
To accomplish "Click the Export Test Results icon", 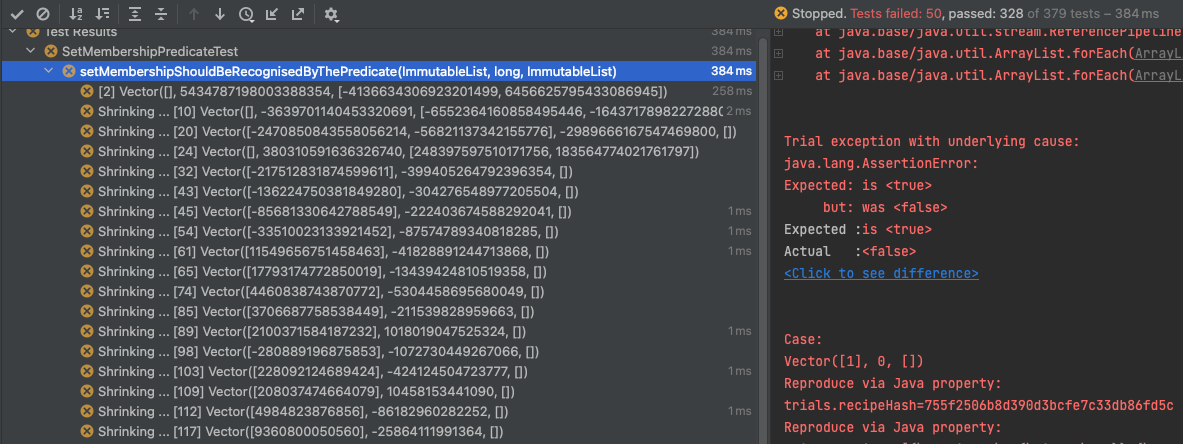I will 297,14.
